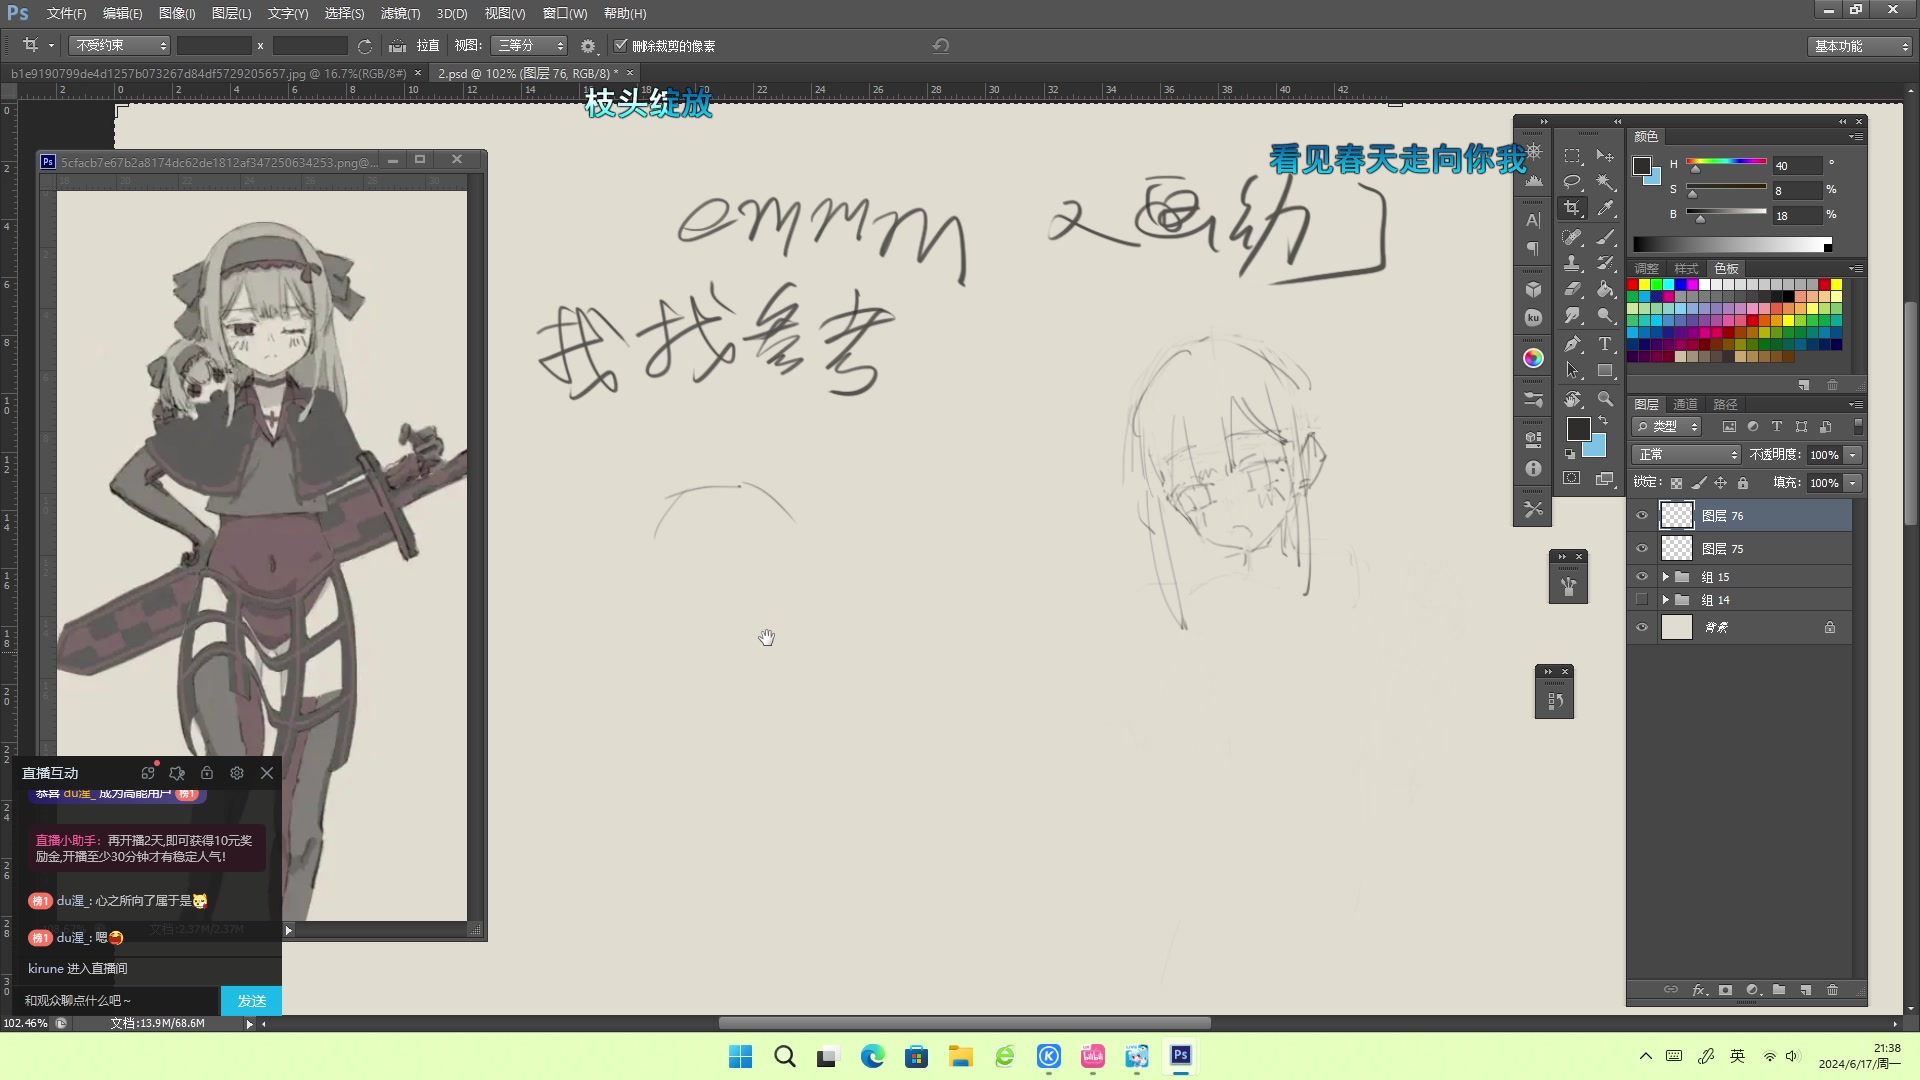Open the 3D cube panel icon
This screenshot has height=1080, width=1920.
coord(1533,290)
